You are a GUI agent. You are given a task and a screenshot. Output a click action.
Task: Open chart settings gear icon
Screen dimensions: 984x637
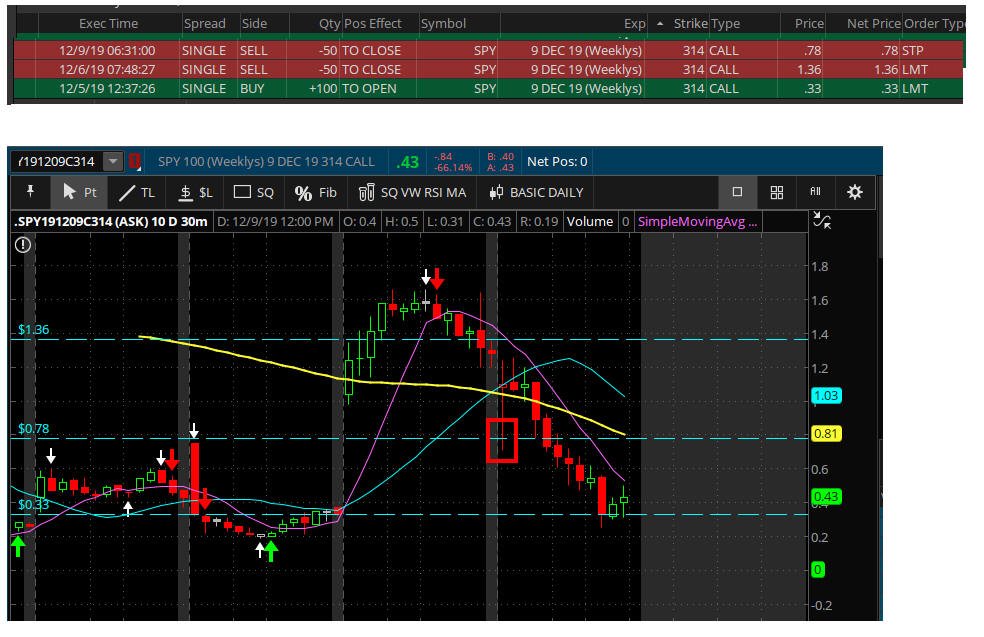click(855, 192)
